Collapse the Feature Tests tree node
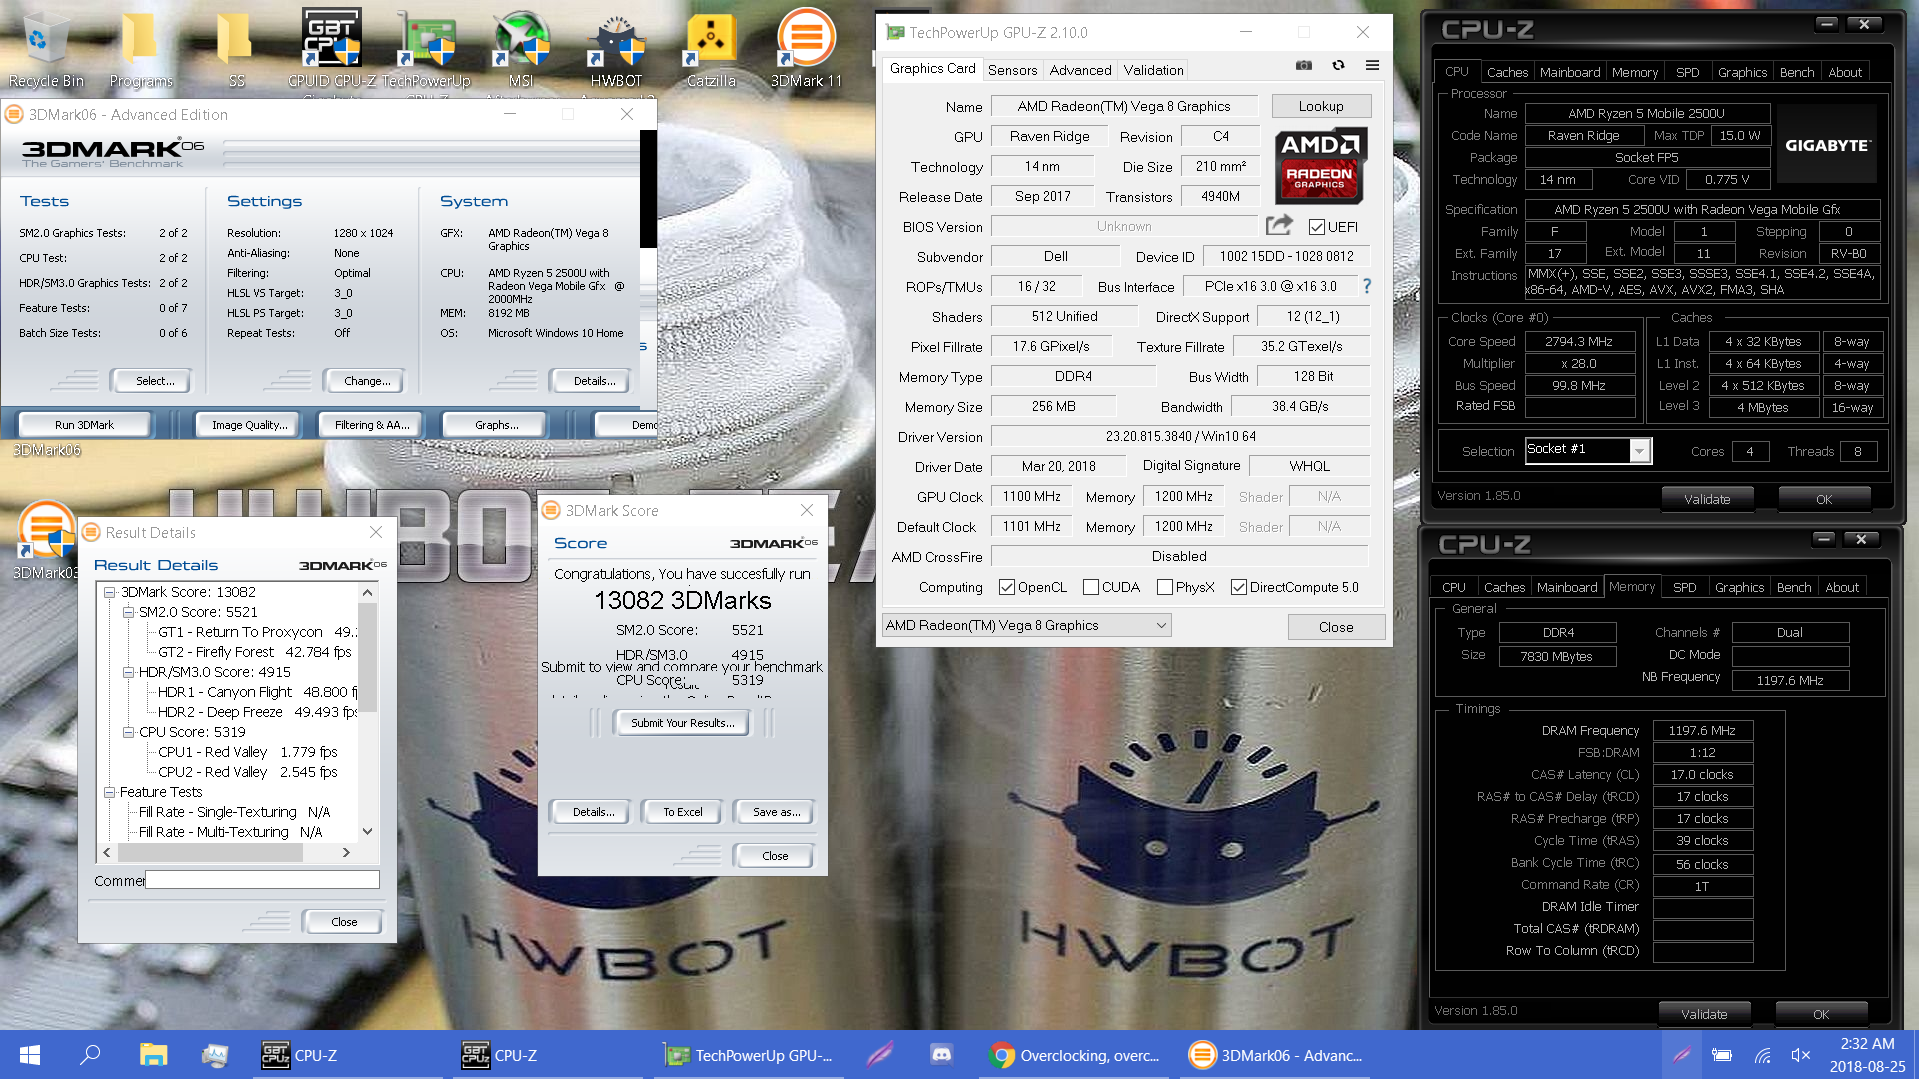The image size is (1919, 1079). click(110, 792)
